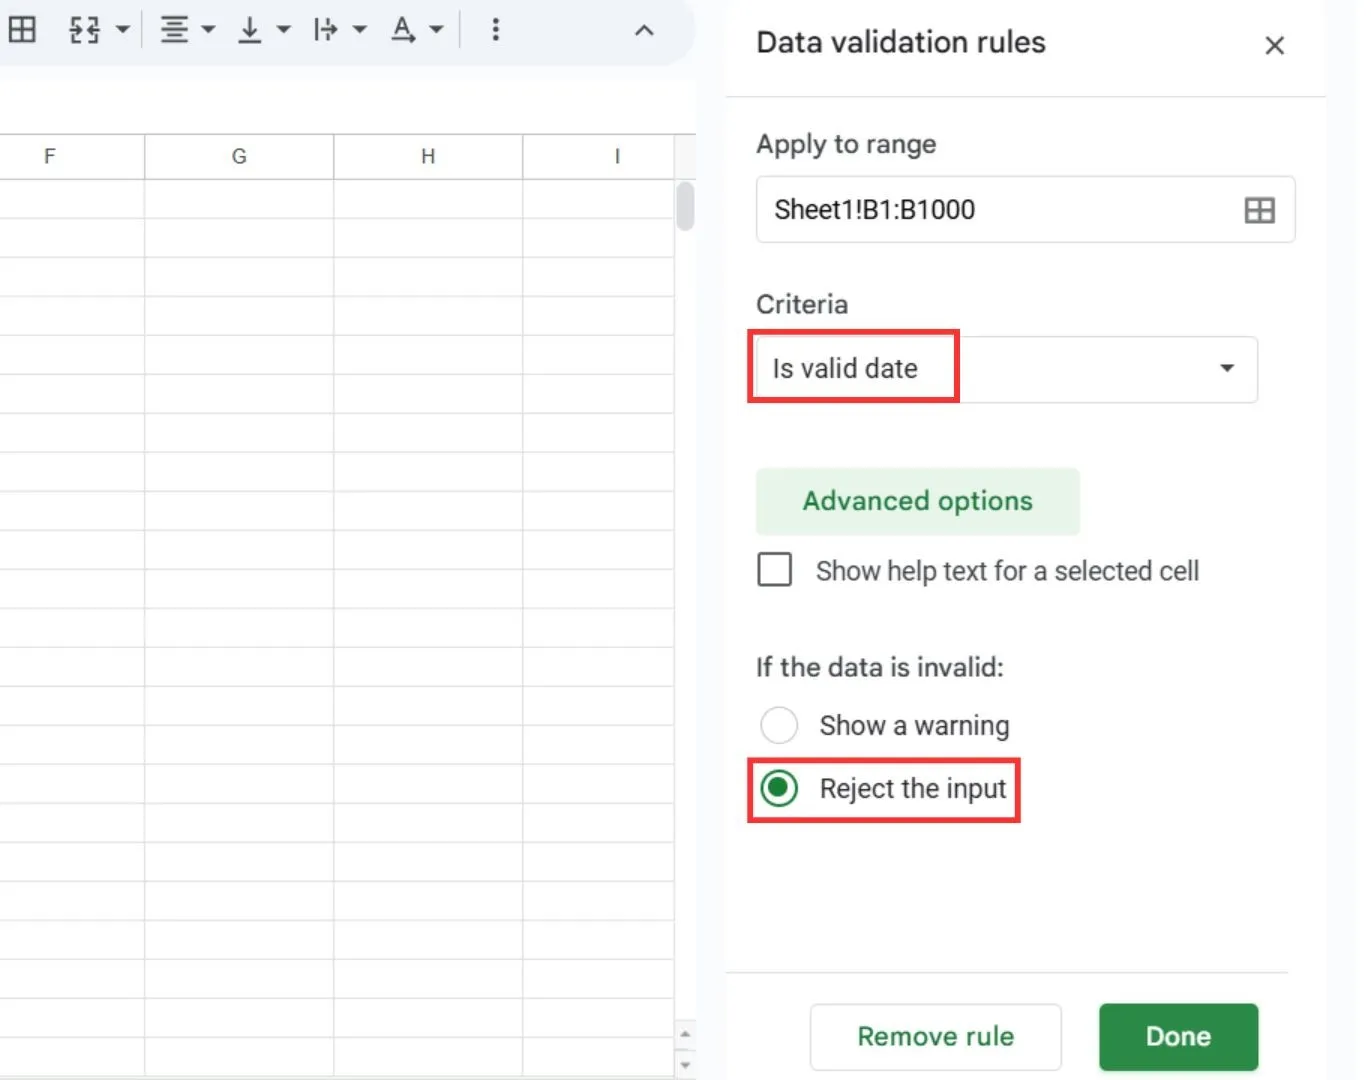Open the vertical align dropdown arrow
Viewport: 1371px width, 1080px height.
[x=284, y=30]
